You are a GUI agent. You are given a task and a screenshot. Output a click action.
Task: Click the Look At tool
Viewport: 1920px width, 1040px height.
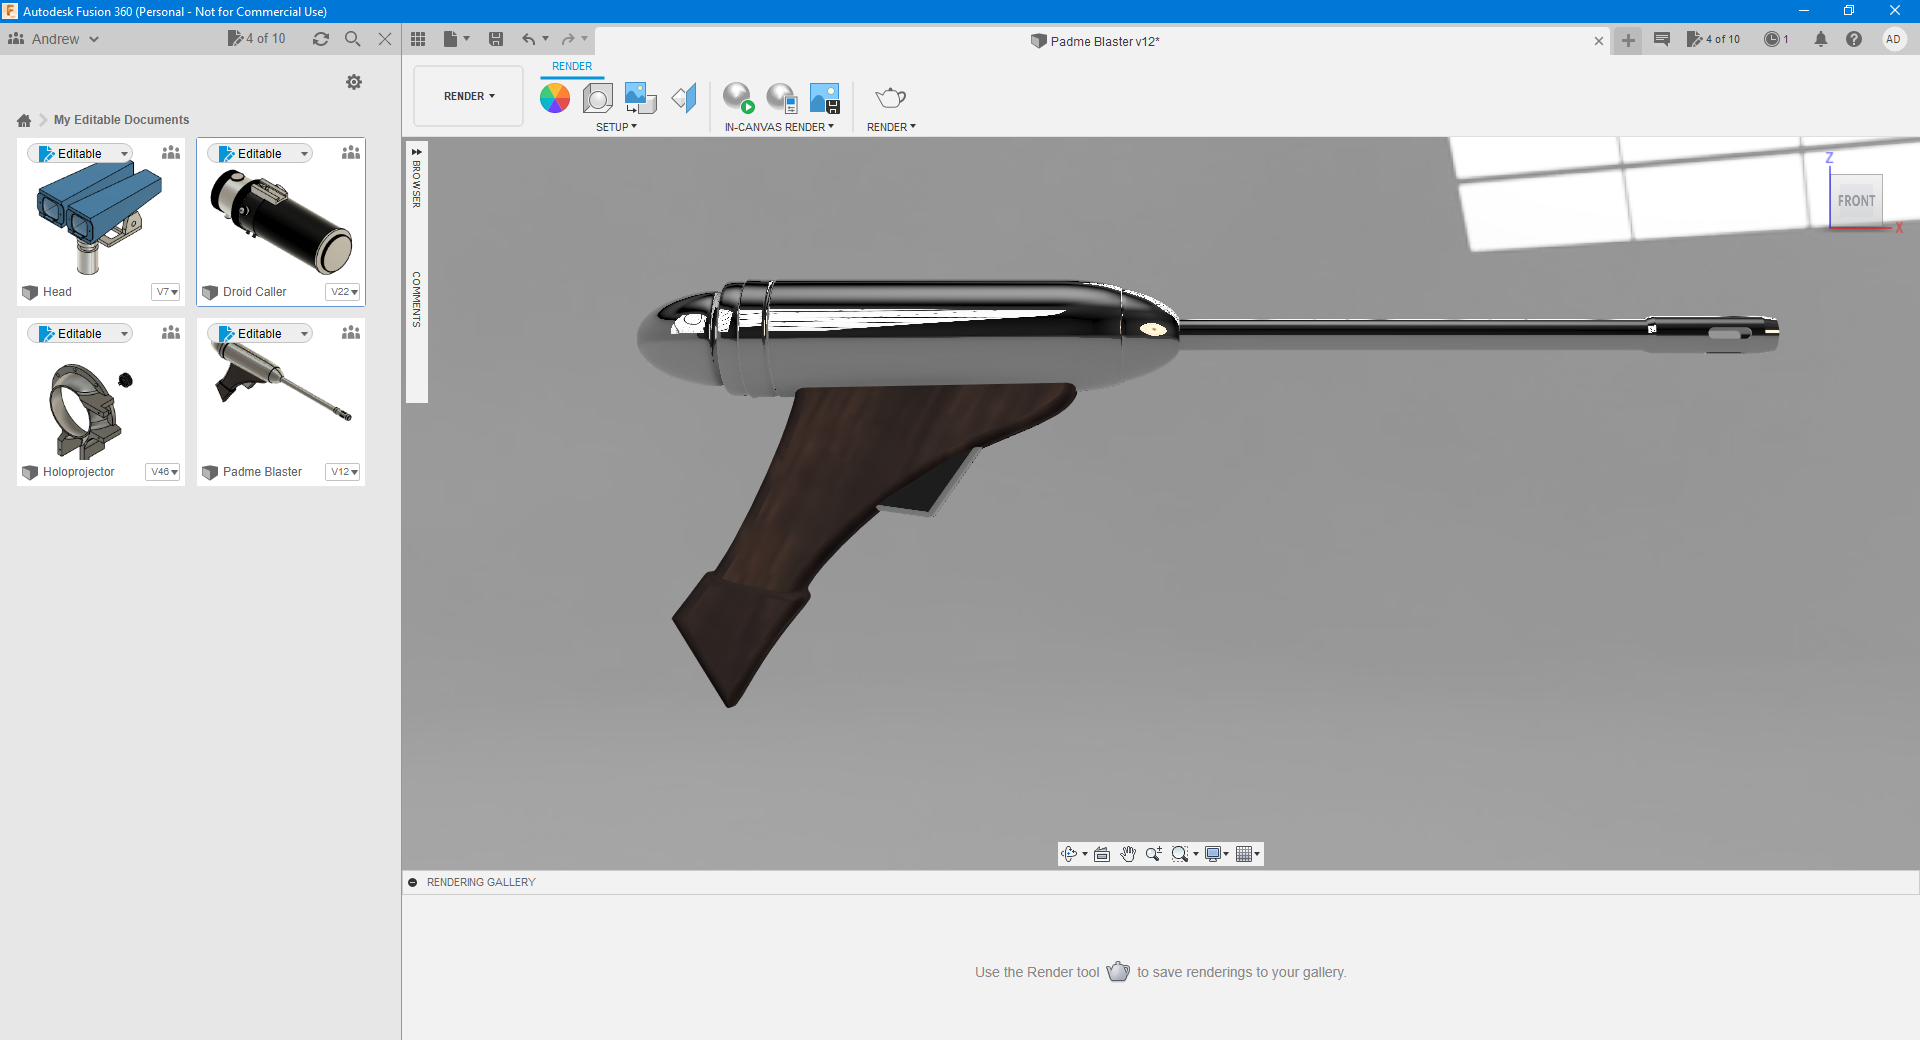[x=1102, y=854]
